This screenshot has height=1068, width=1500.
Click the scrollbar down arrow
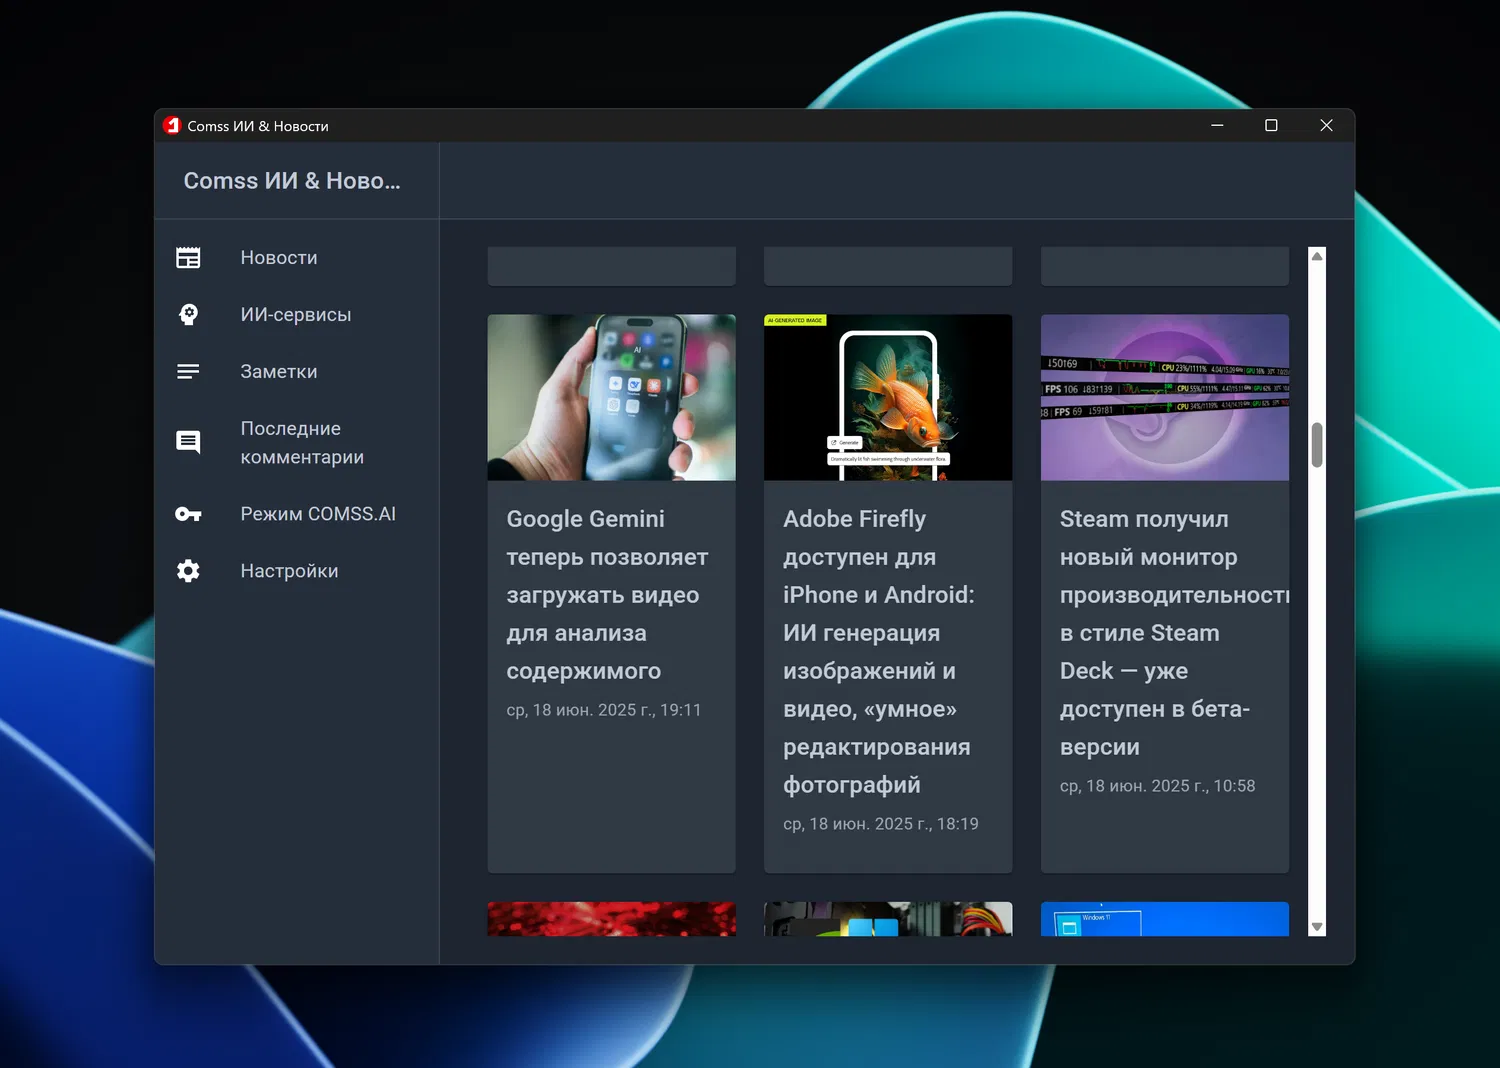1317,927
